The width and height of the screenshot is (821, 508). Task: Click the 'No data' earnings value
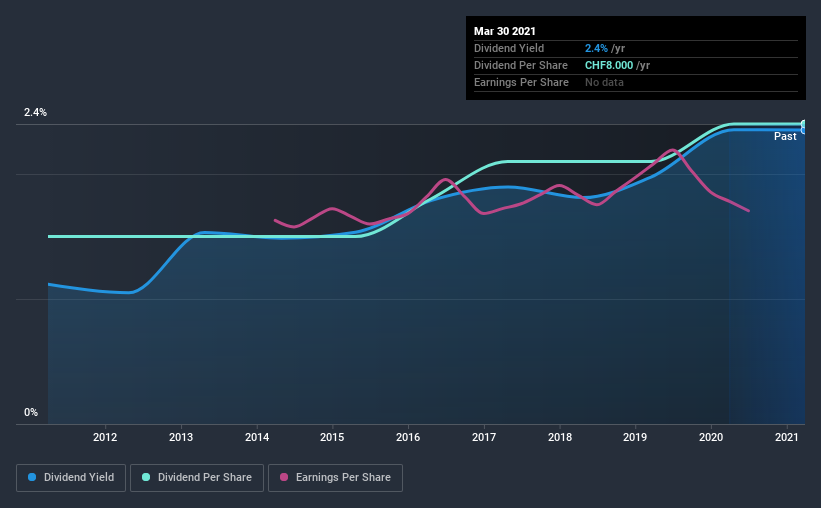pos(604,82)
